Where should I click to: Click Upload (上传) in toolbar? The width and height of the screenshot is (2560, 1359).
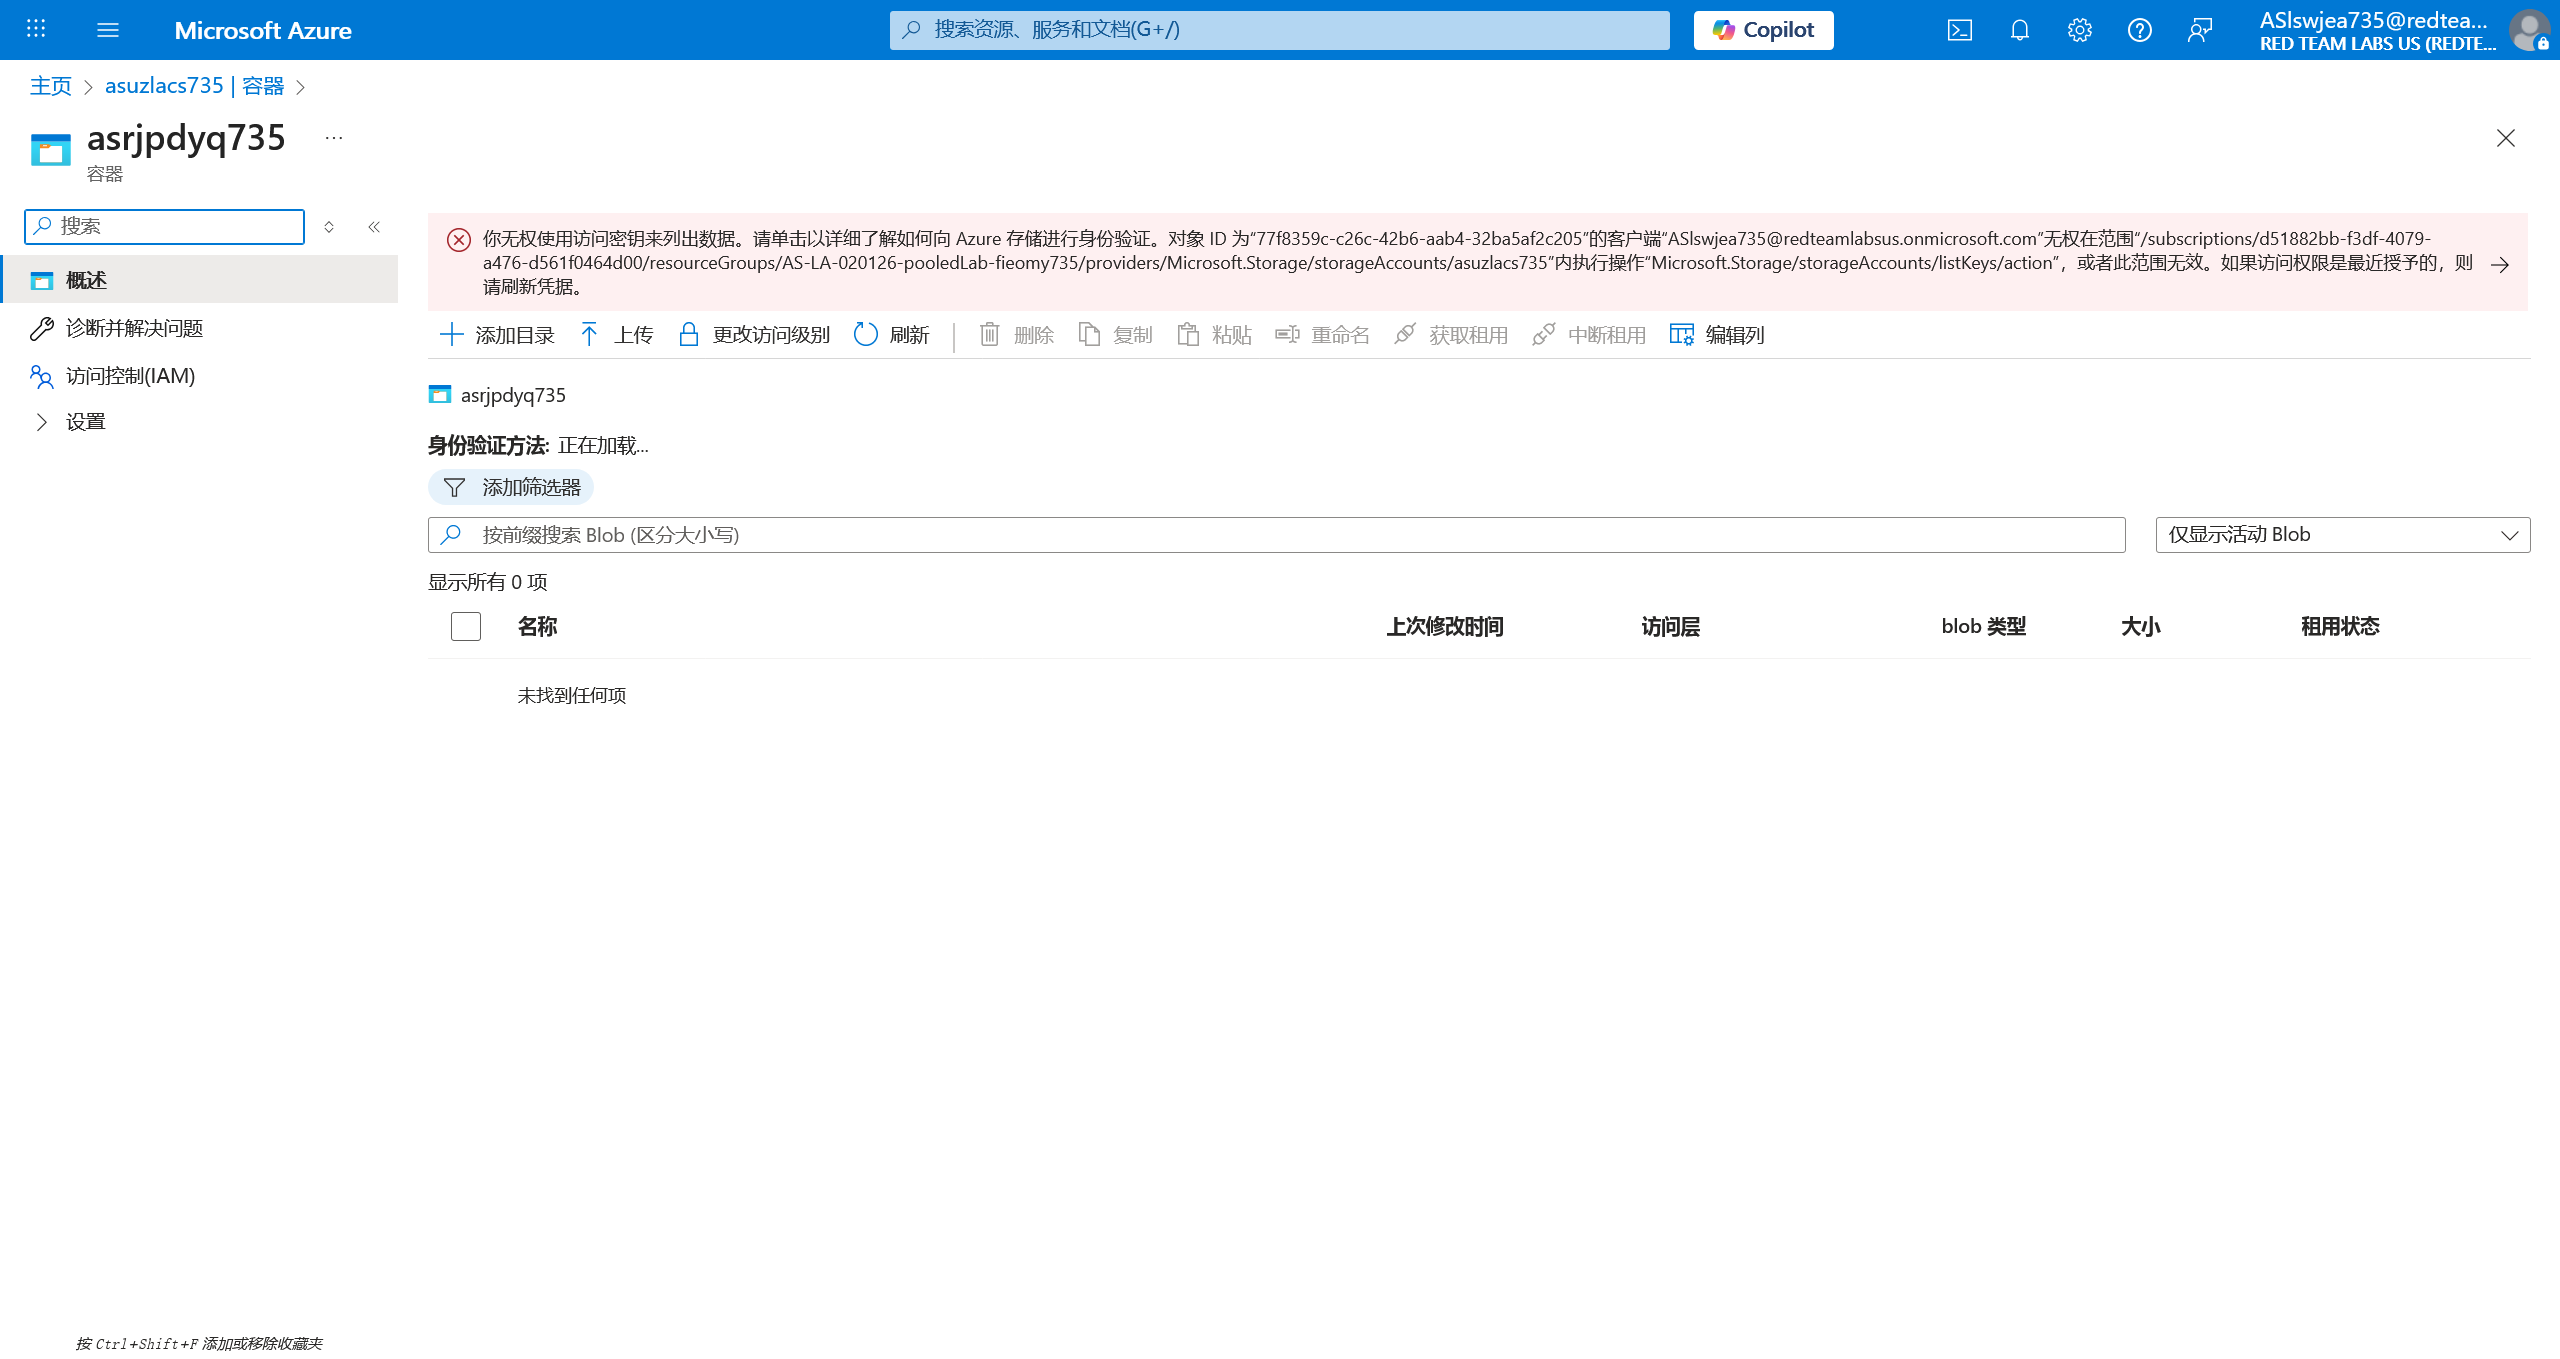616,334
